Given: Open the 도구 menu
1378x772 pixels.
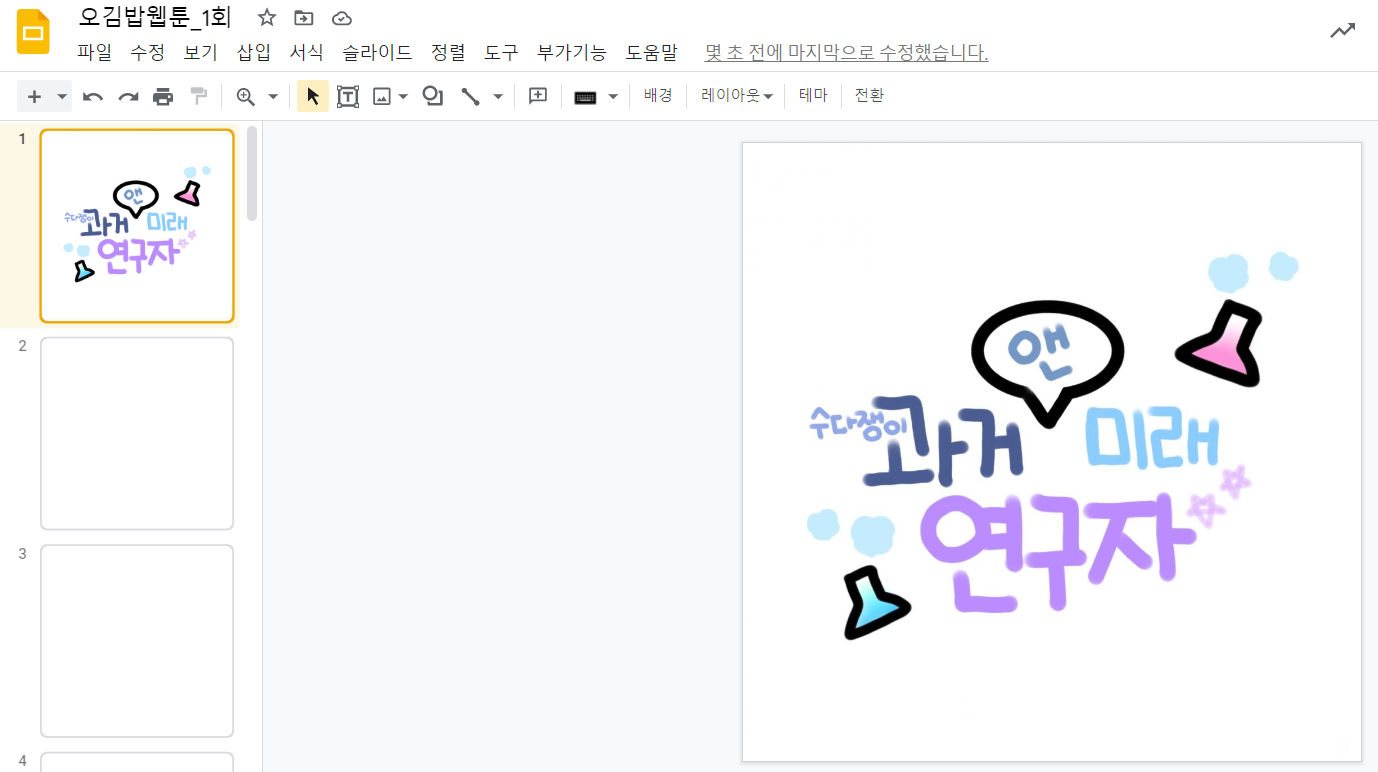Looking at the screenshot, I should tap(501, 52).
